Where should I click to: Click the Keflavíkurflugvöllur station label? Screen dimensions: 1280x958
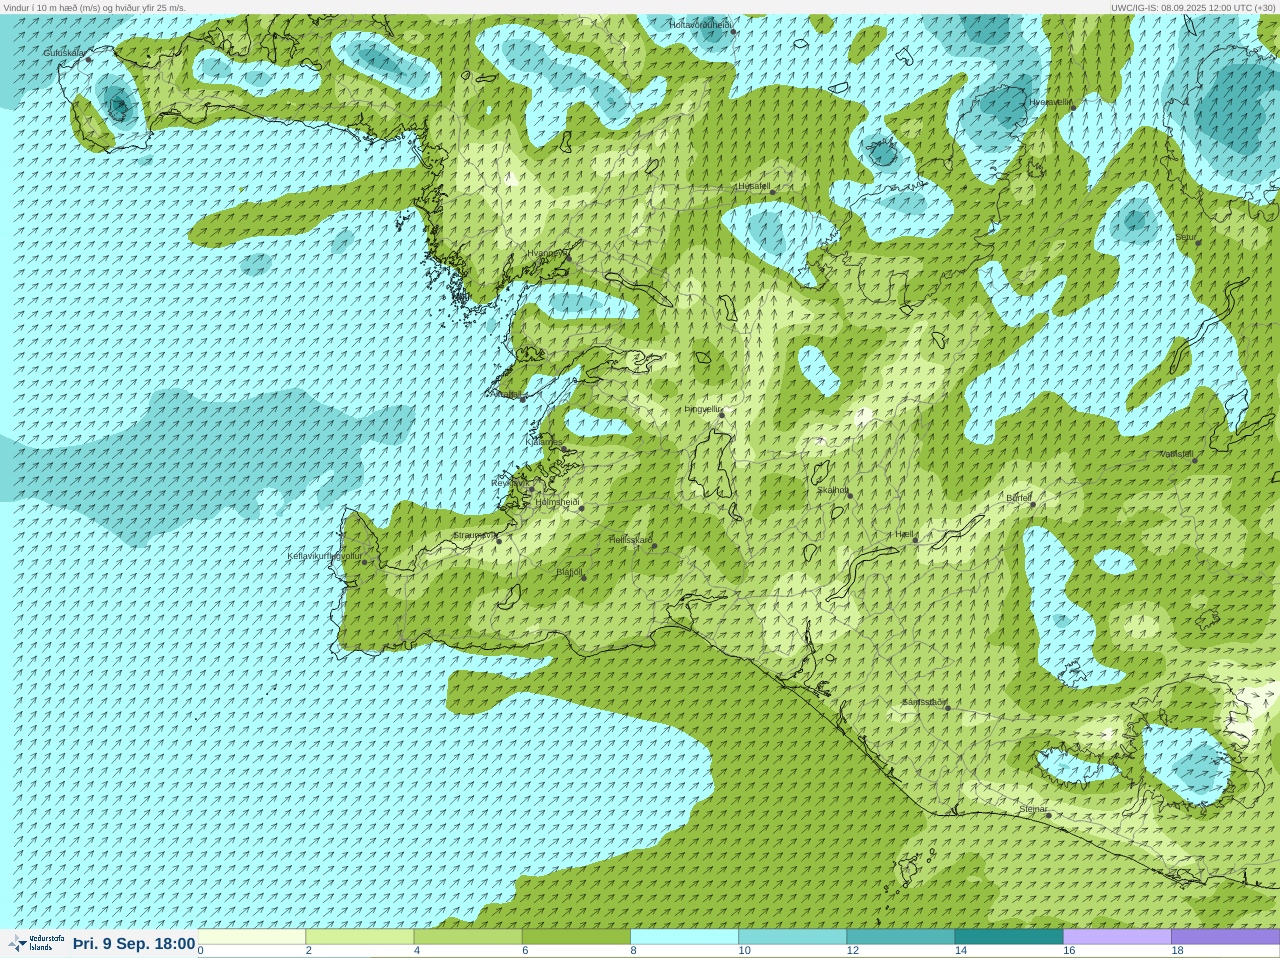[x=325, y=556]
